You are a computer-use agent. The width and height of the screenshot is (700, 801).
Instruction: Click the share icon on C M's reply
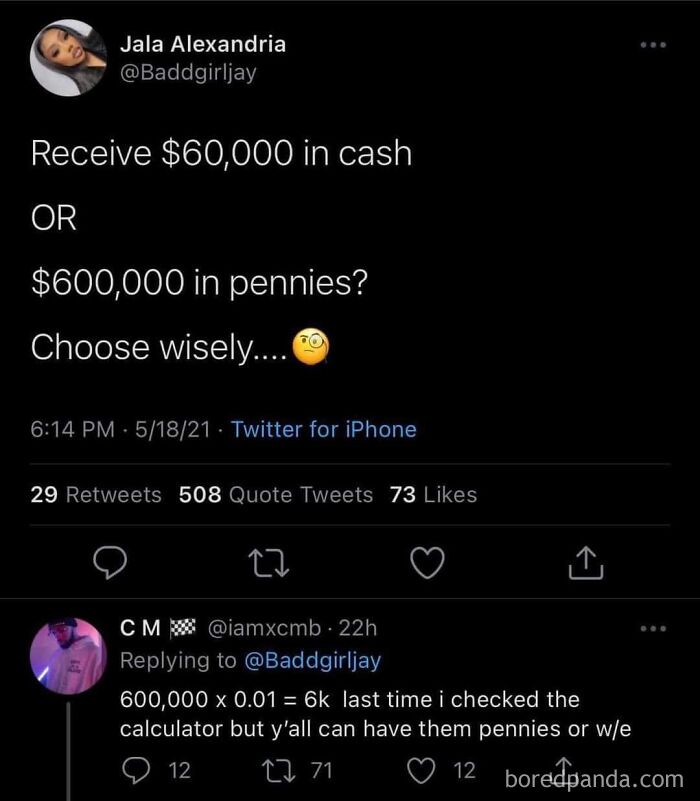(x=562, y=768)
